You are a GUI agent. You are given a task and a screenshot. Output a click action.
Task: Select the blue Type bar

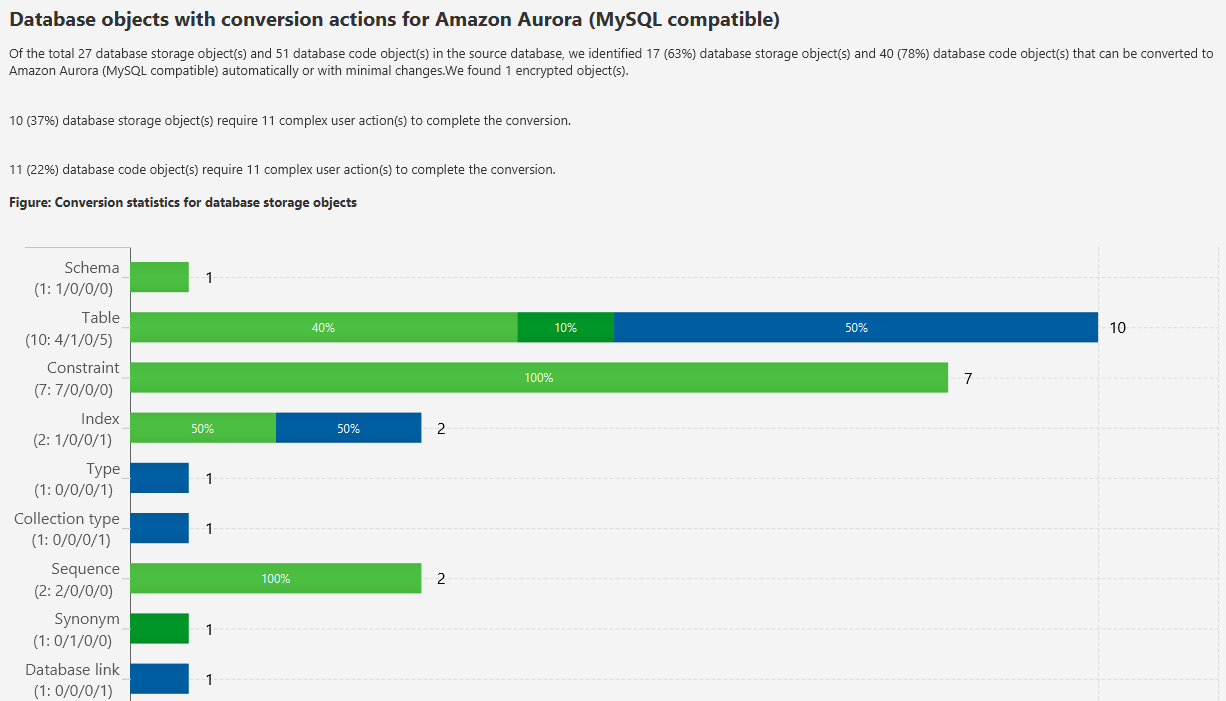(x=160, y=478)
